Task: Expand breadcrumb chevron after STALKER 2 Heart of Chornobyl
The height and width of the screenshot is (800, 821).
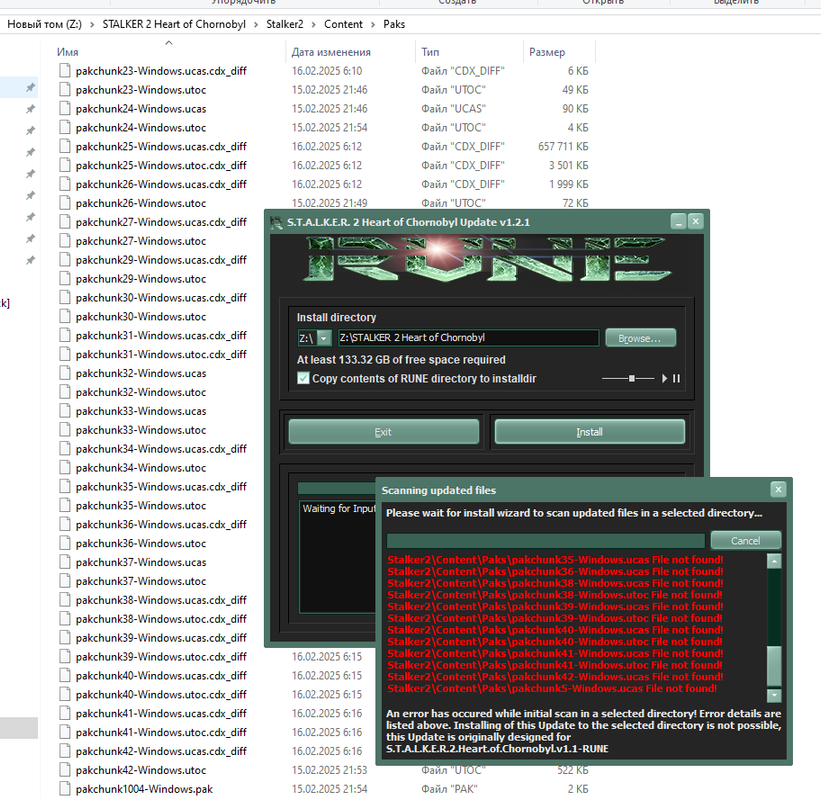Action: (256, 25)
